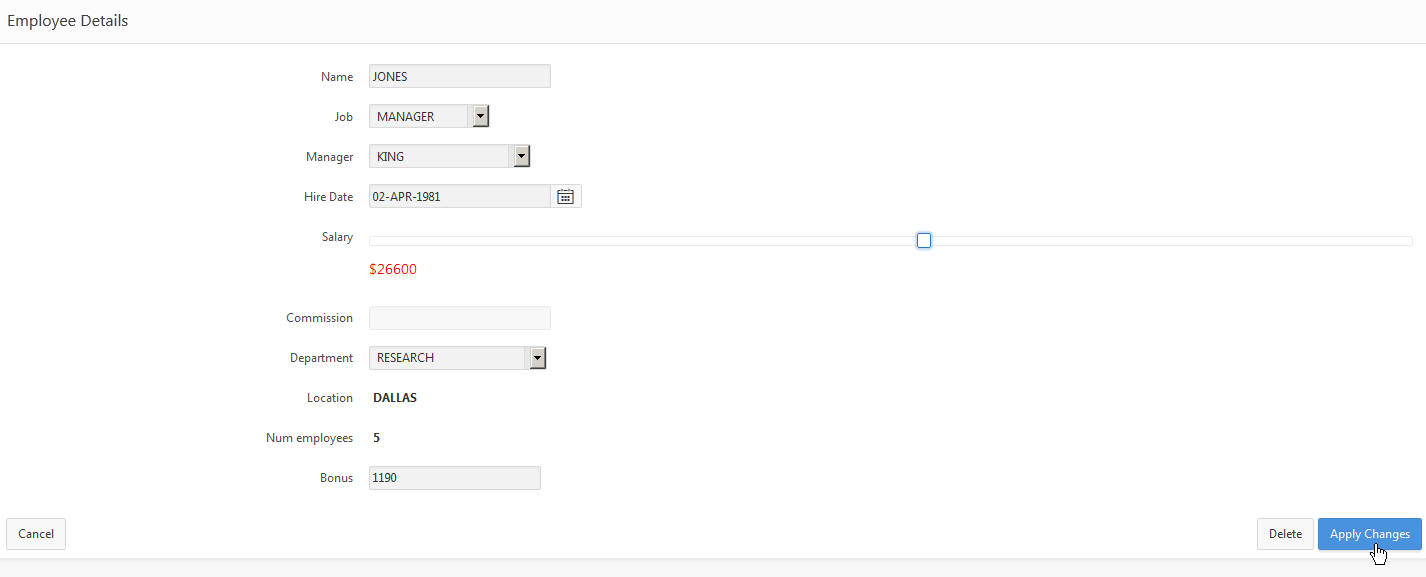Click the Name field label

[337, 77]
